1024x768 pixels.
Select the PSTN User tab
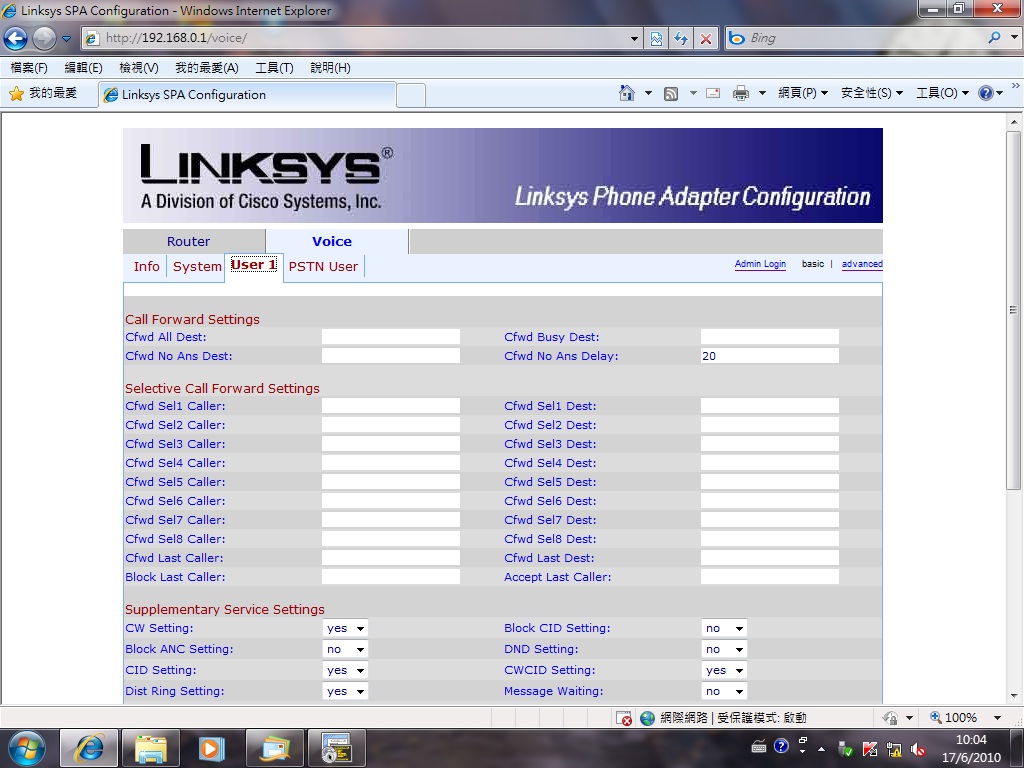(x=323, y=266)
